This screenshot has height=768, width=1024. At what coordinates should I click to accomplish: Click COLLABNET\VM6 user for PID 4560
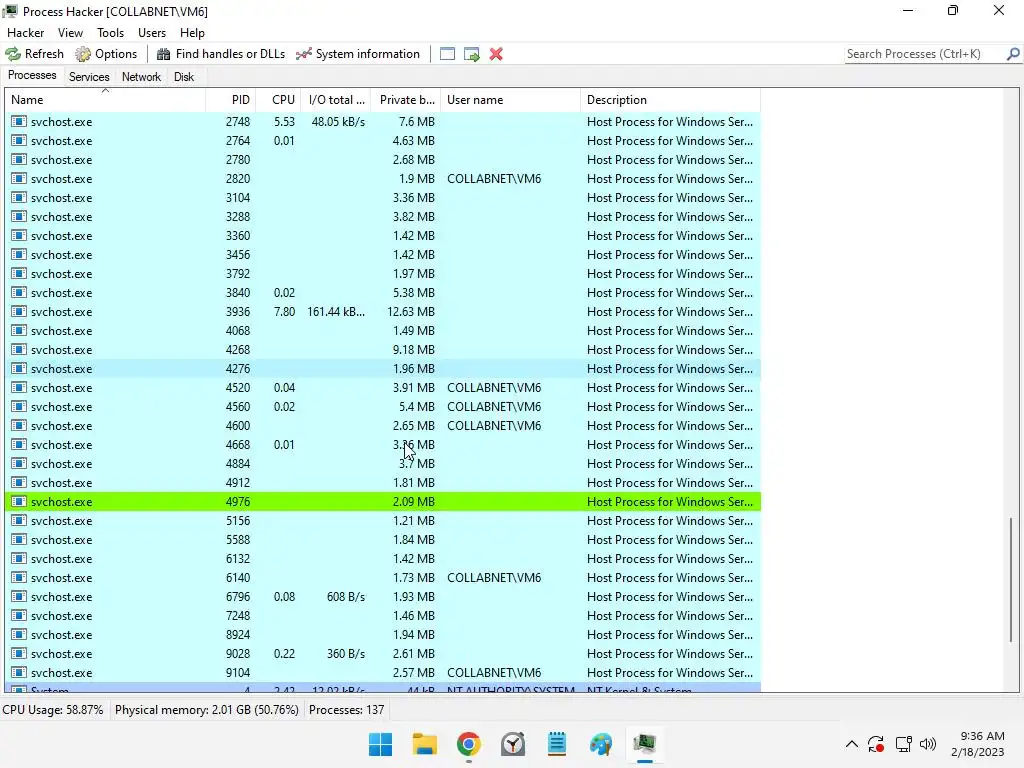pyautogui.click(x=494, y=407)
